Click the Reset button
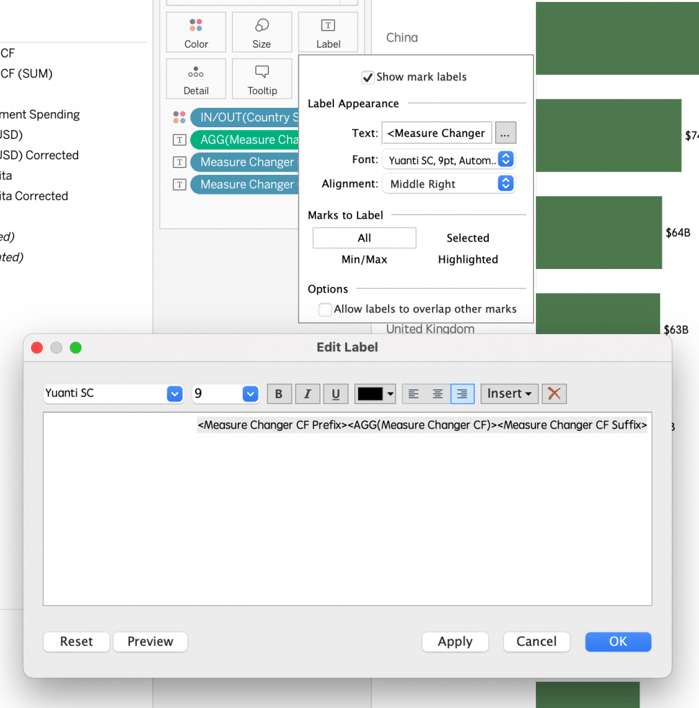 (76, 642)
